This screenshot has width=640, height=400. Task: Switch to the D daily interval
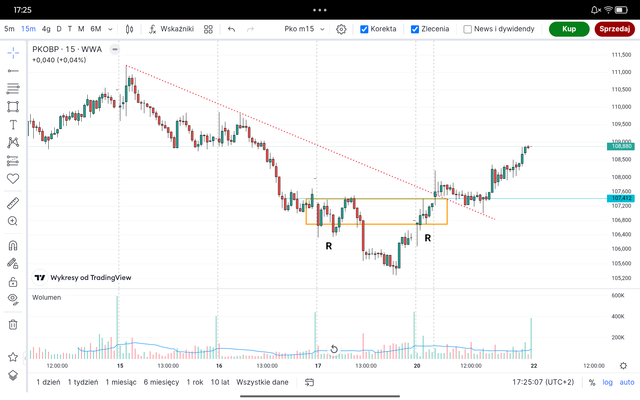click(x=59, y=29)
